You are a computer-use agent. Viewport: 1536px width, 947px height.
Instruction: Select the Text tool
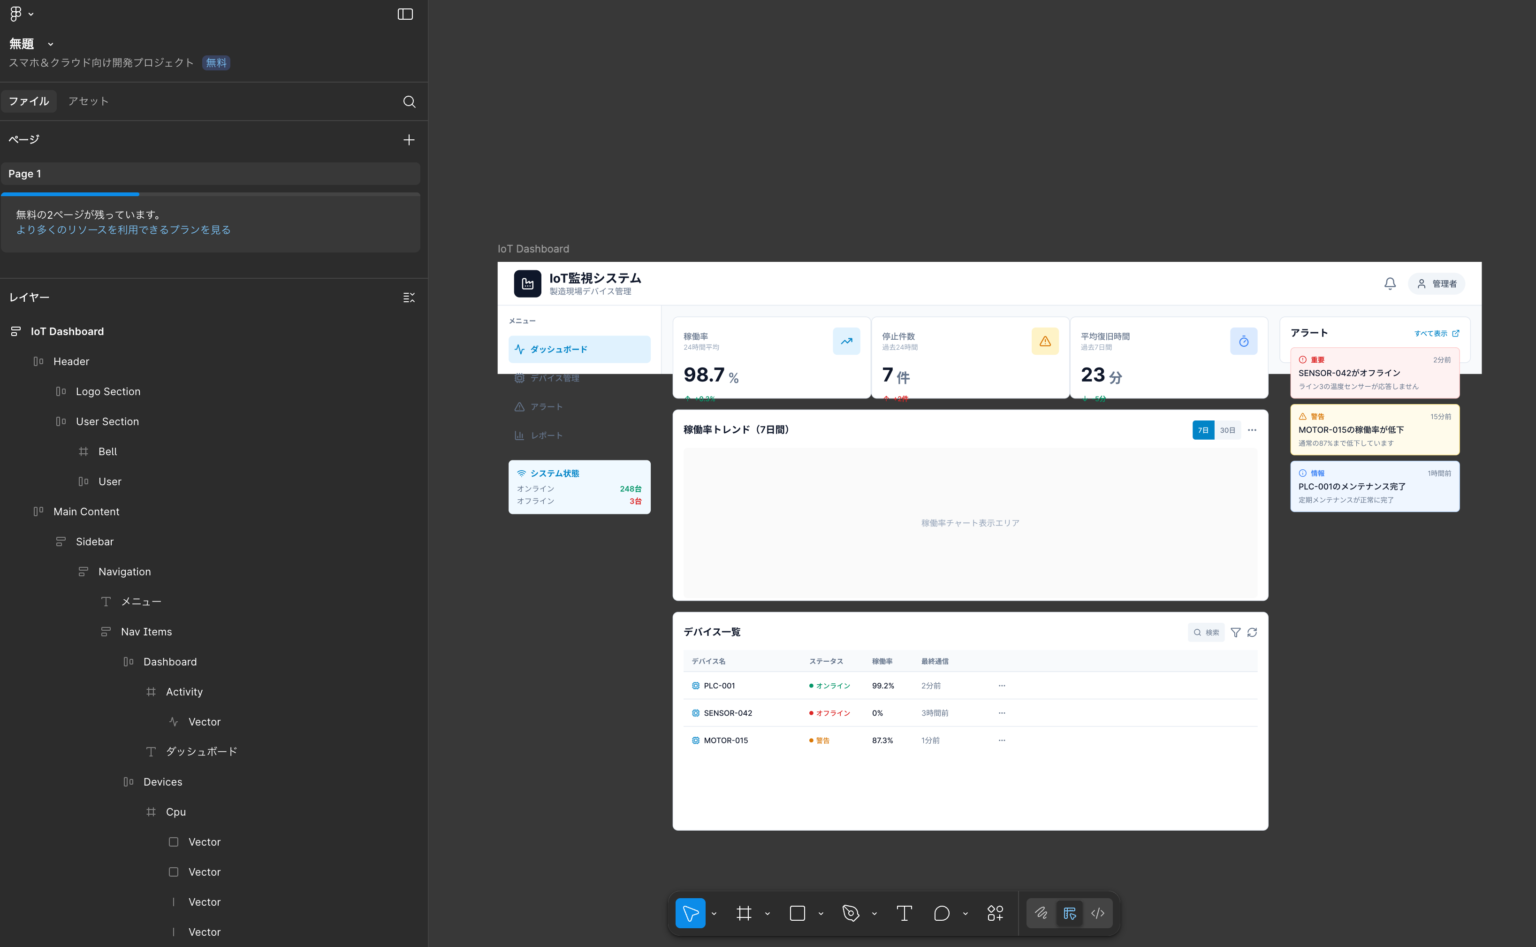pyautogui.click(x=904, y=913)
